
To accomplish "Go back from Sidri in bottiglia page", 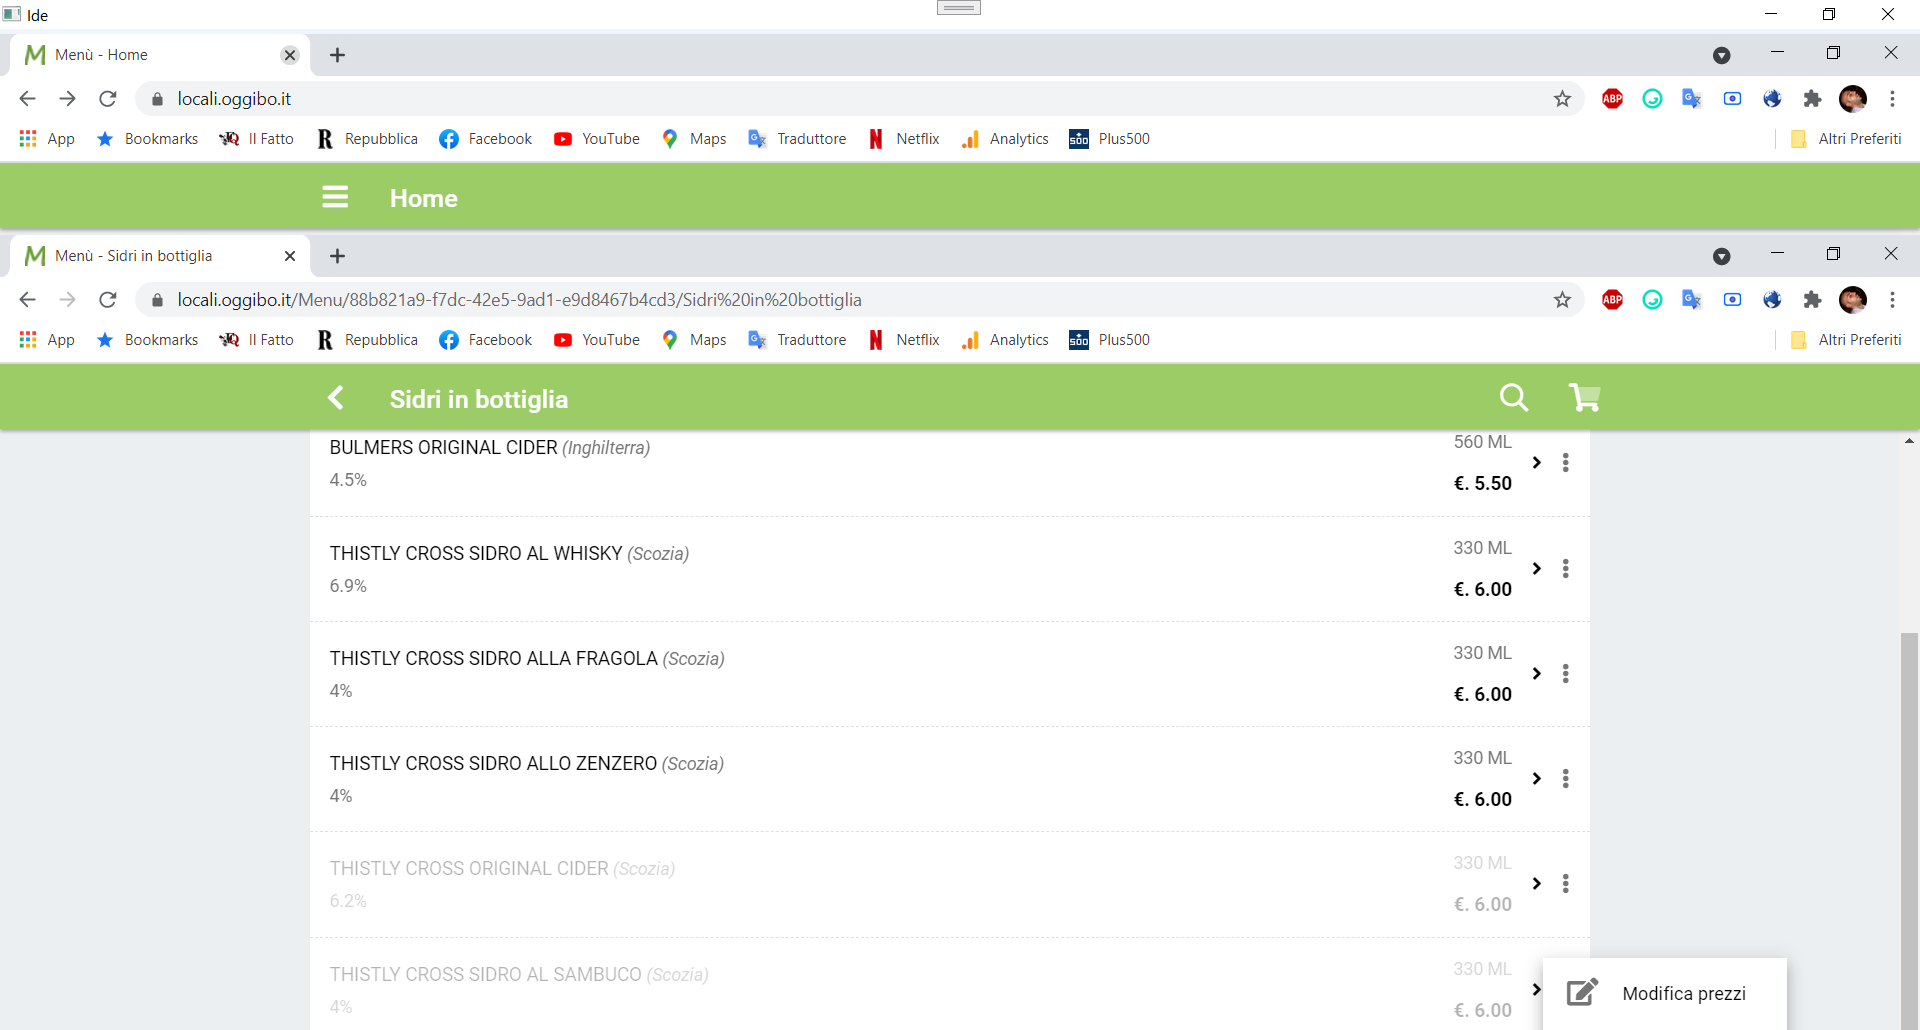I will point(336,398).
